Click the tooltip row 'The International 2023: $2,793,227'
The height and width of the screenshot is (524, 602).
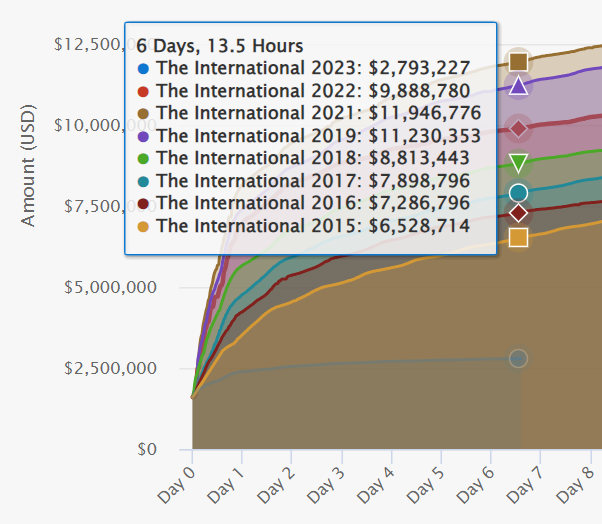point(303,68)
